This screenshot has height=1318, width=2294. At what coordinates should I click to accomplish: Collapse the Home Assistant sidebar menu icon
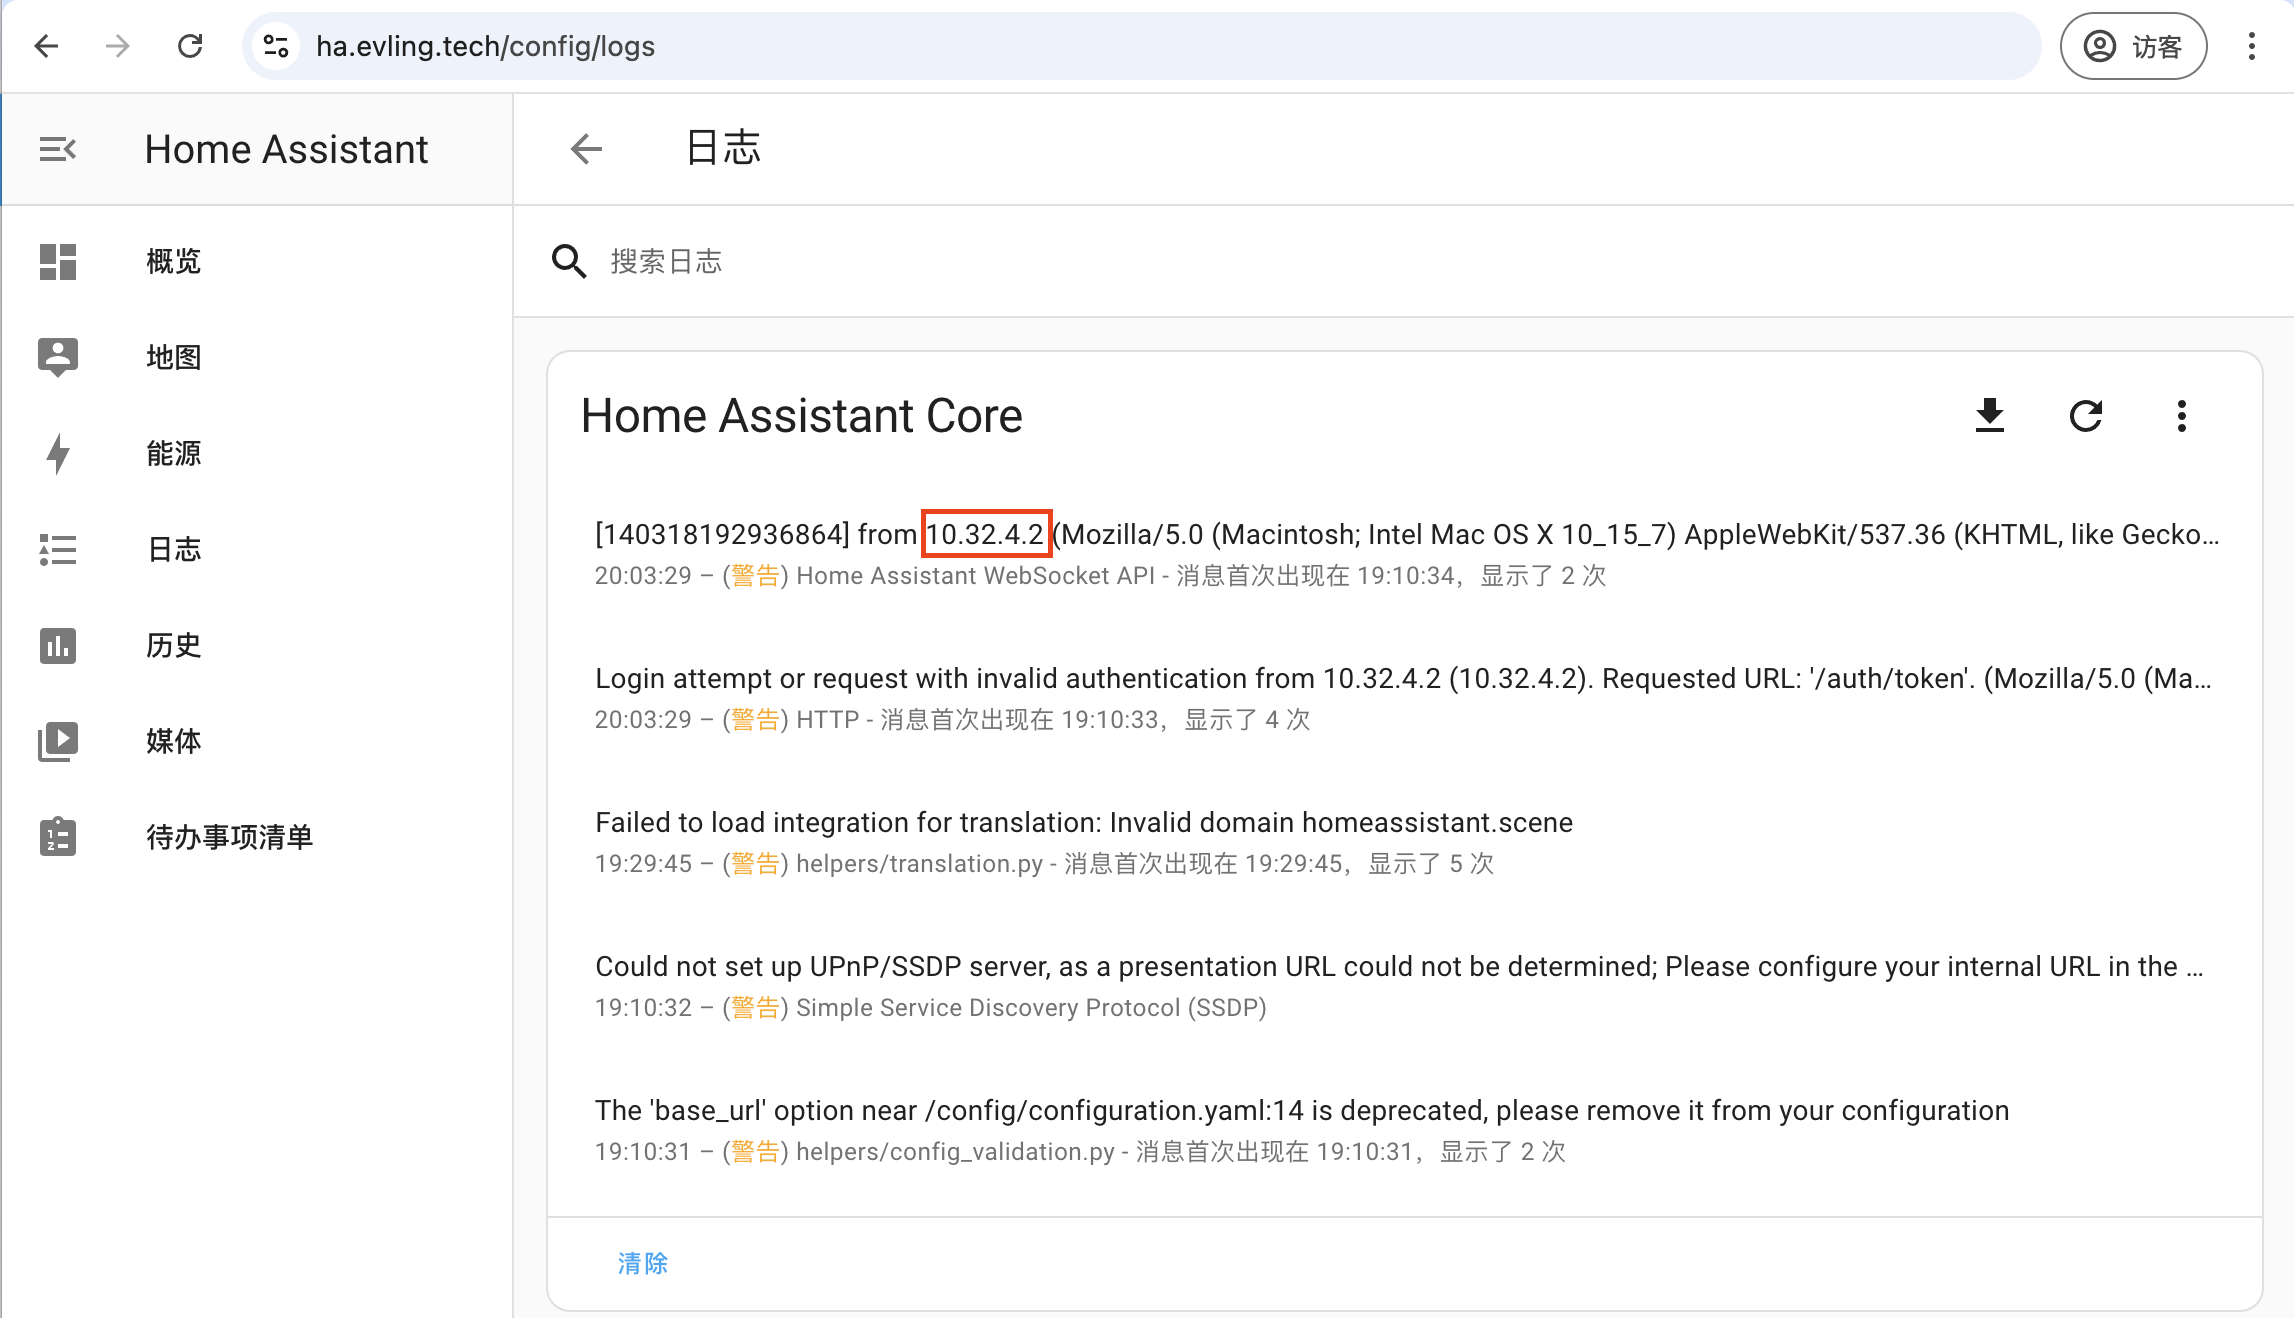58,149
